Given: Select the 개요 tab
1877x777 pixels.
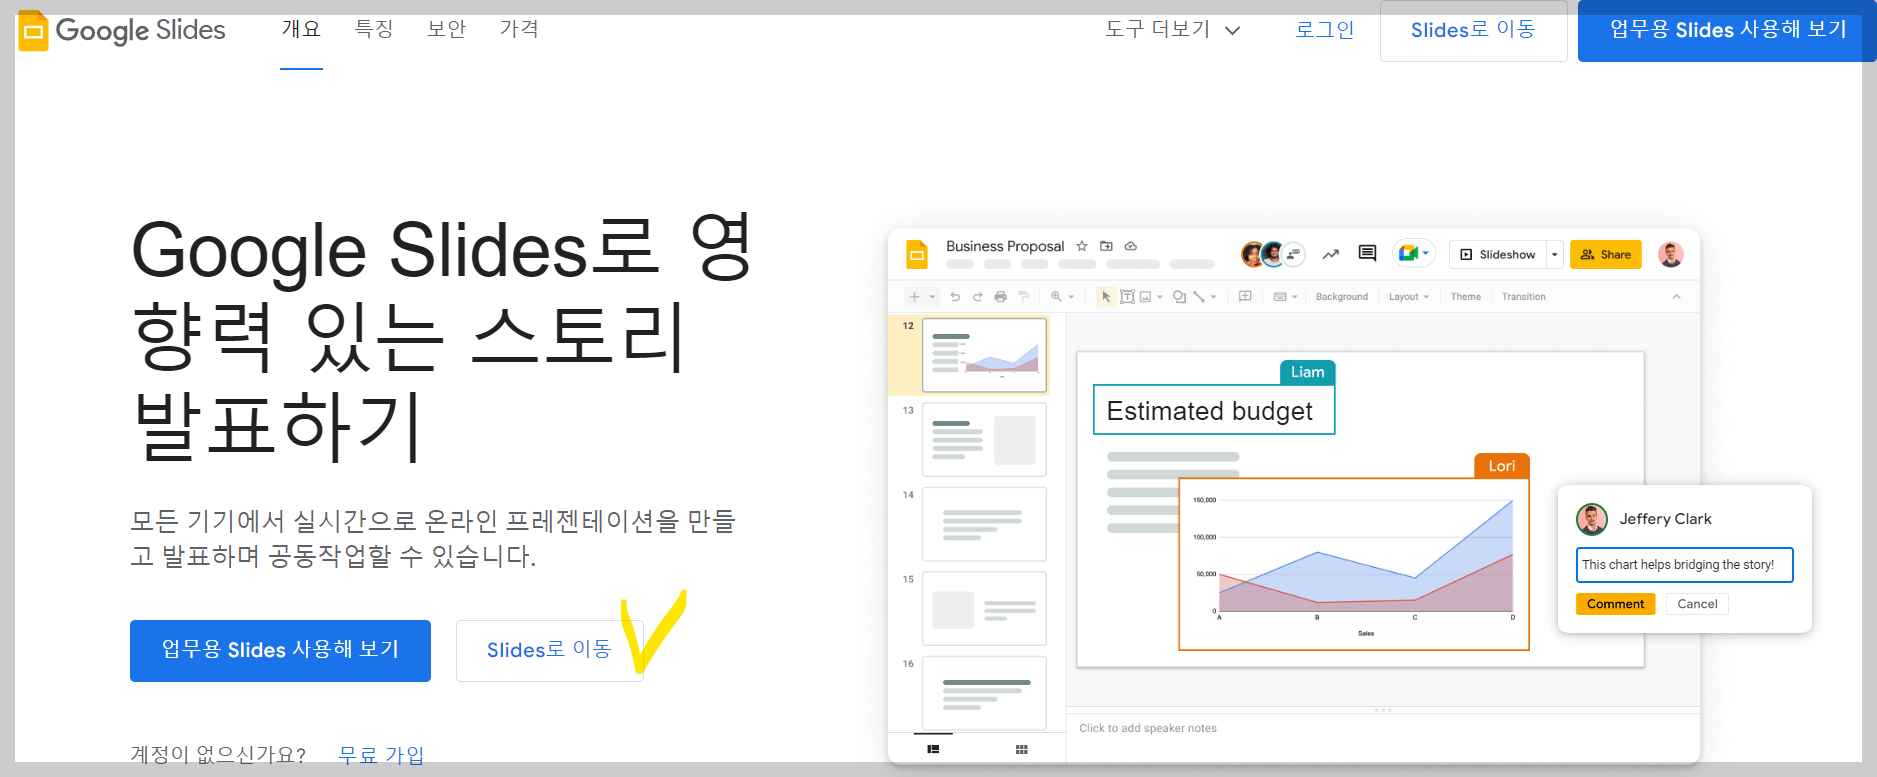Looking at the screenshot, I should pyautogui.click(x=301, y=29).
